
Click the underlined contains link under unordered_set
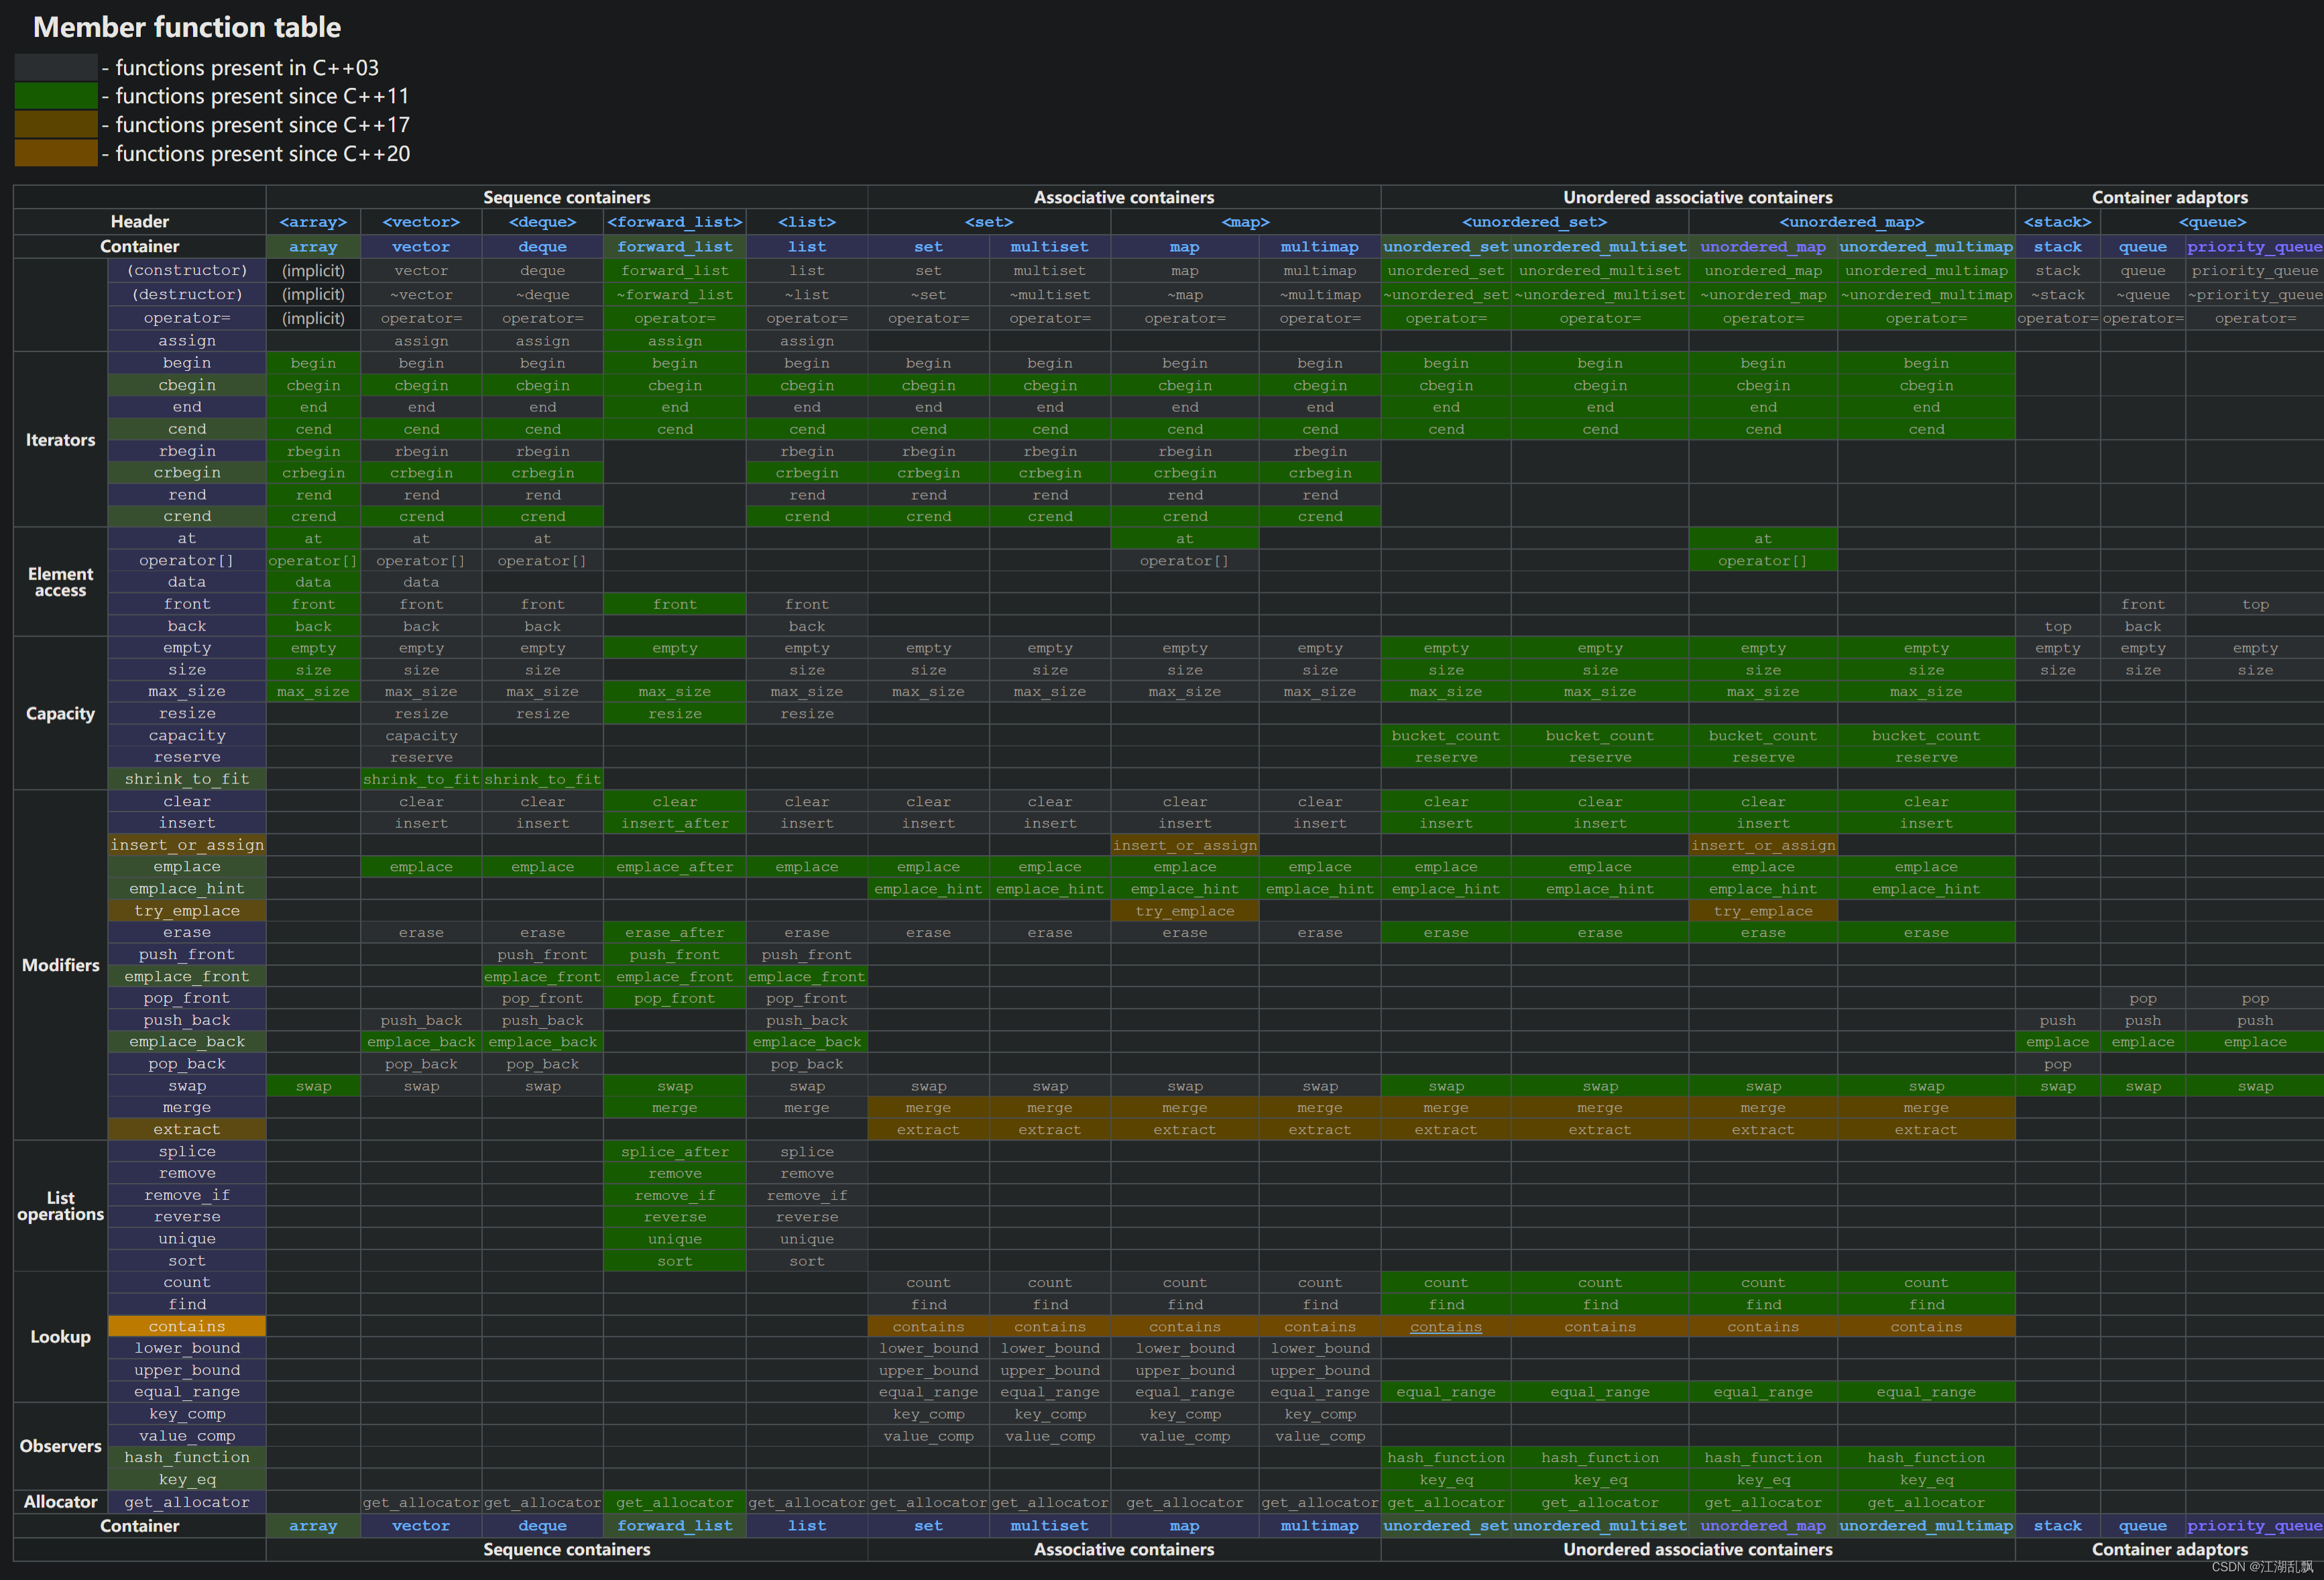(1445, 1327)
